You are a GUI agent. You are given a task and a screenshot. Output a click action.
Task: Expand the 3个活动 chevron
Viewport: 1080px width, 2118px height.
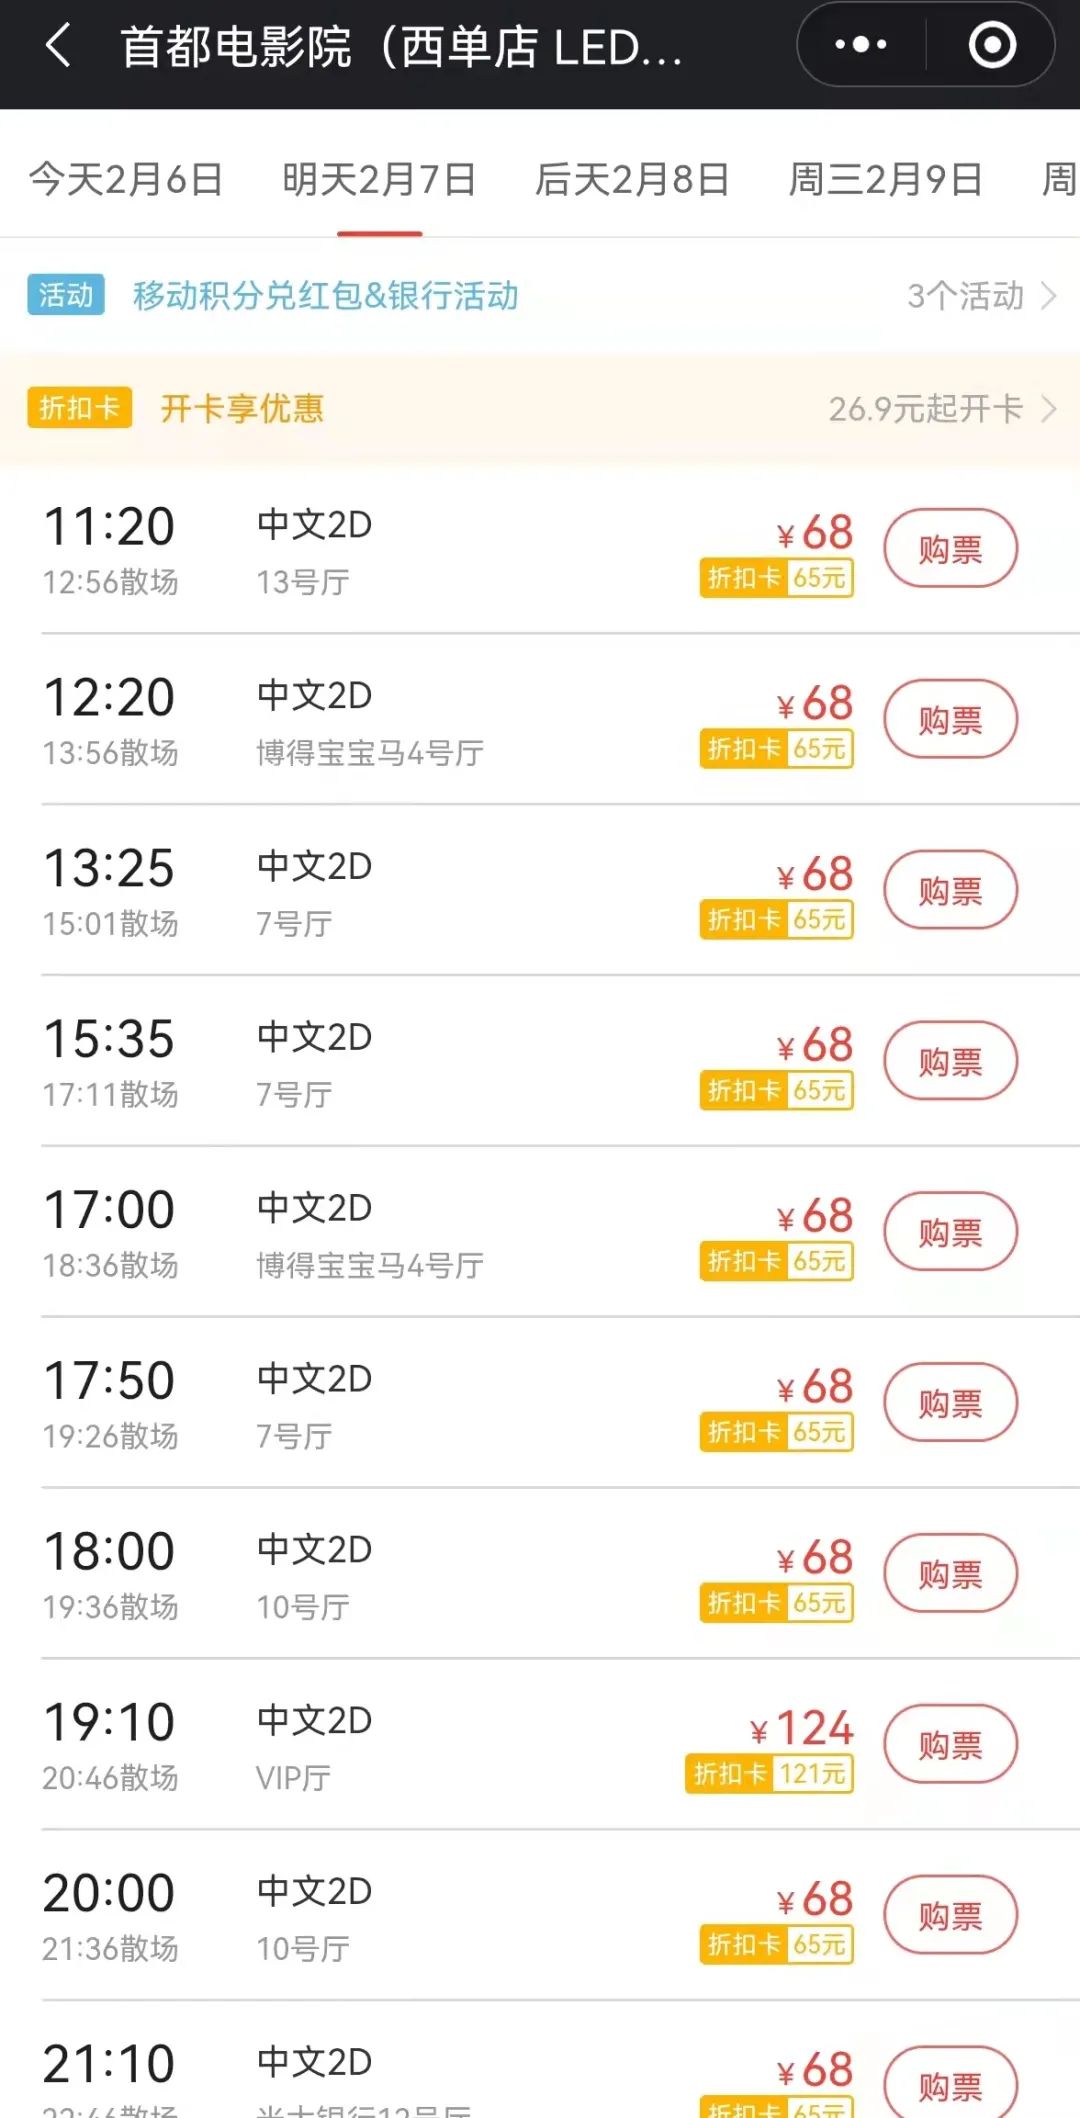pos(1048,296)
